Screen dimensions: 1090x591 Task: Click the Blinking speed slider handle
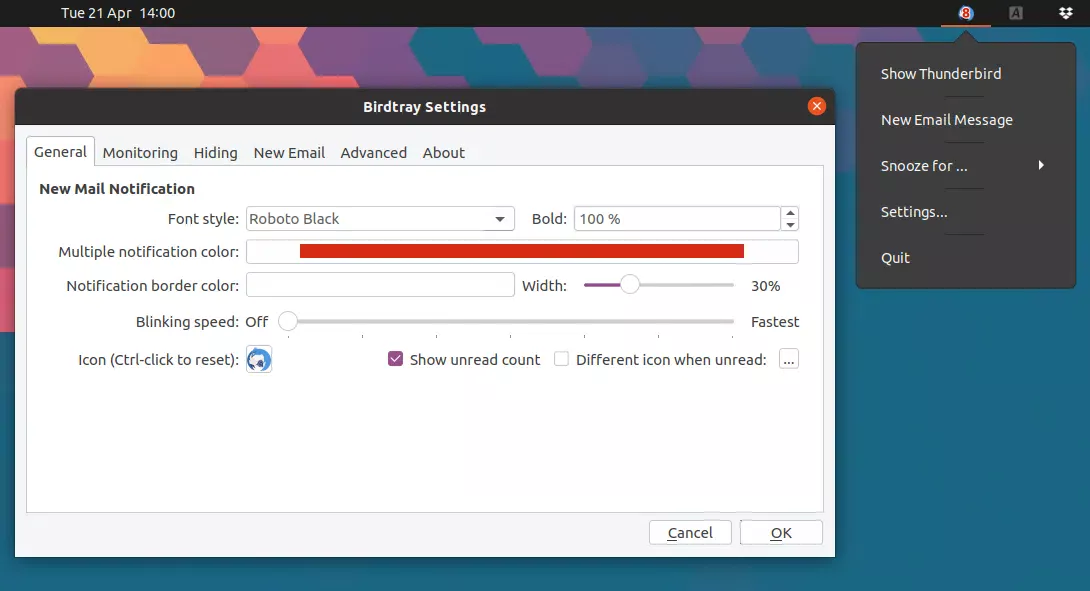pos(288,321)
